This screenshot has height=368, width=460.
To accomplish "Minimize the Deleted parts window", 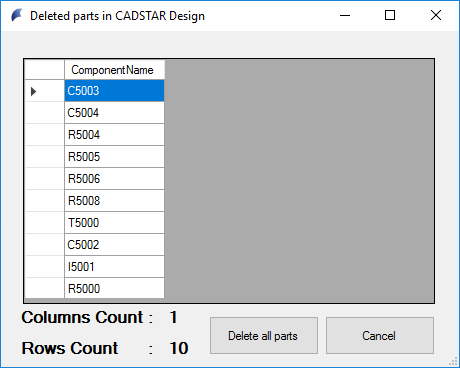I will click(345, 15).
